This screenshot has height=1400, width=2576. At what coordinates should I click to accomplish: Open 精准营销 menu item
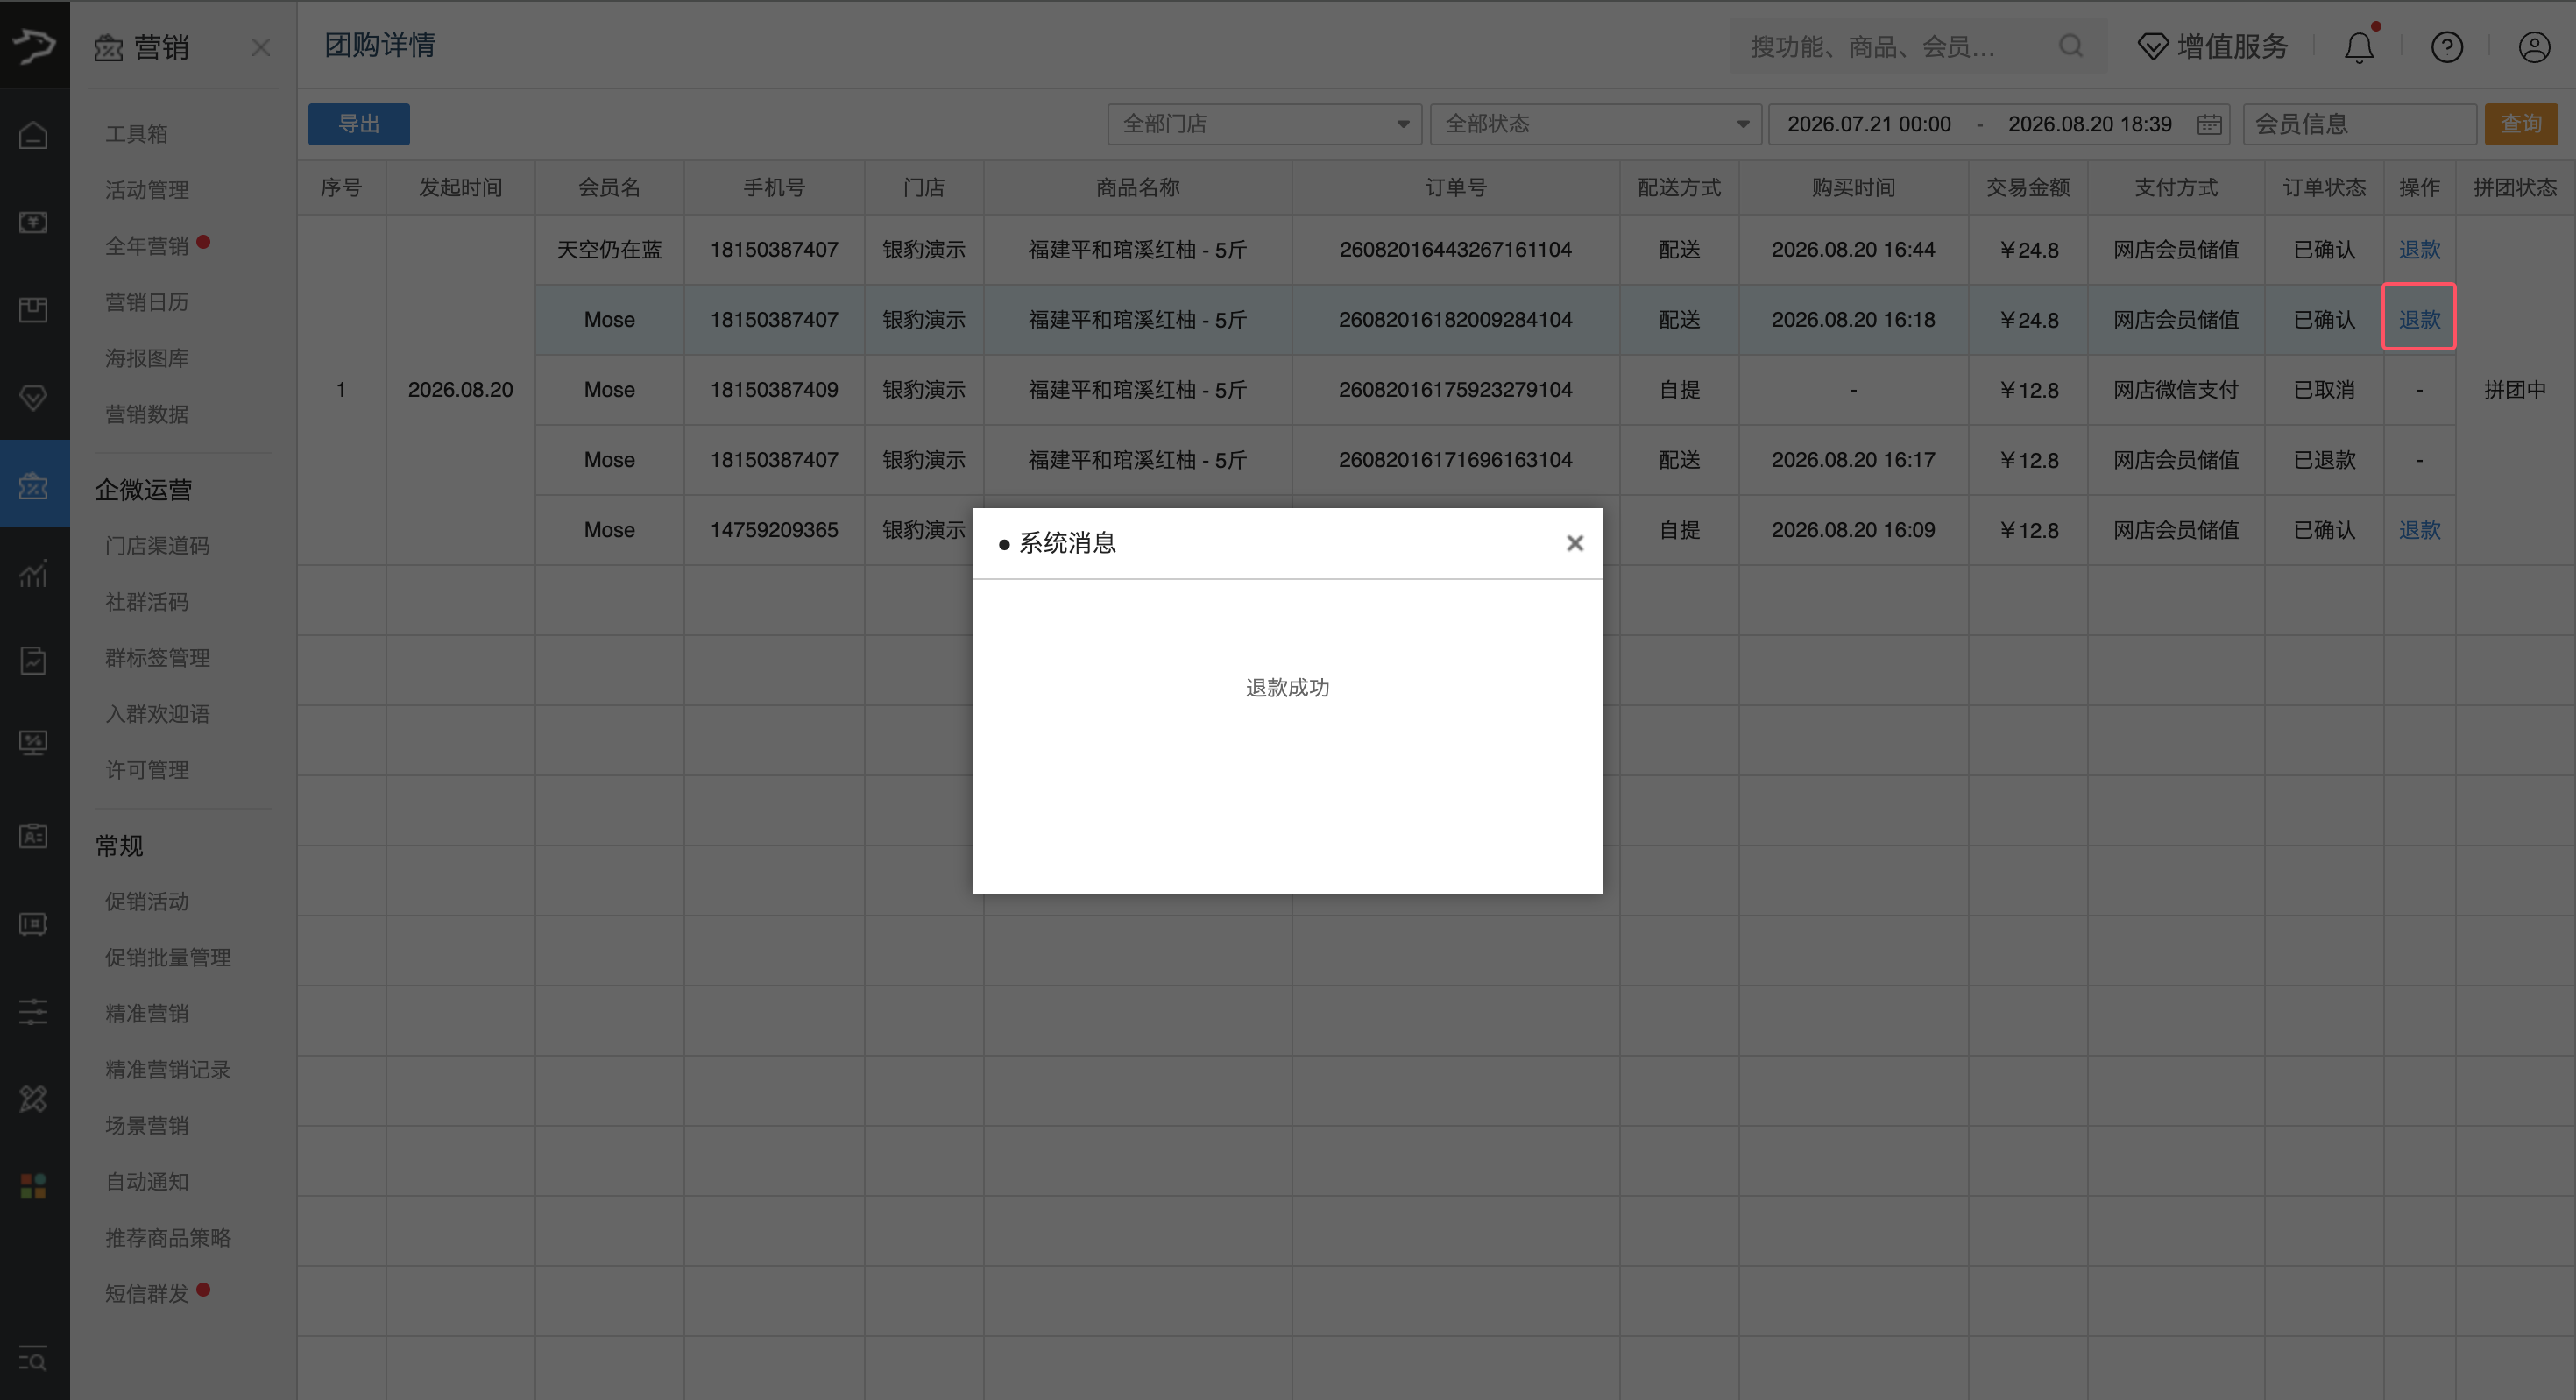tap(147, 1014)
